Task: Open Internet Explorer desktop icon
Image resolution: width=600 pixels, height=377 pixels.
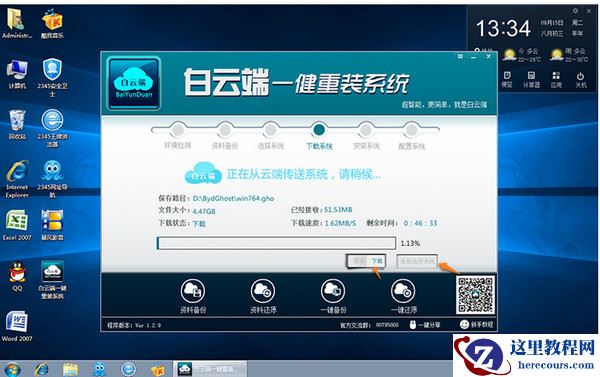Action: [17, 179]
